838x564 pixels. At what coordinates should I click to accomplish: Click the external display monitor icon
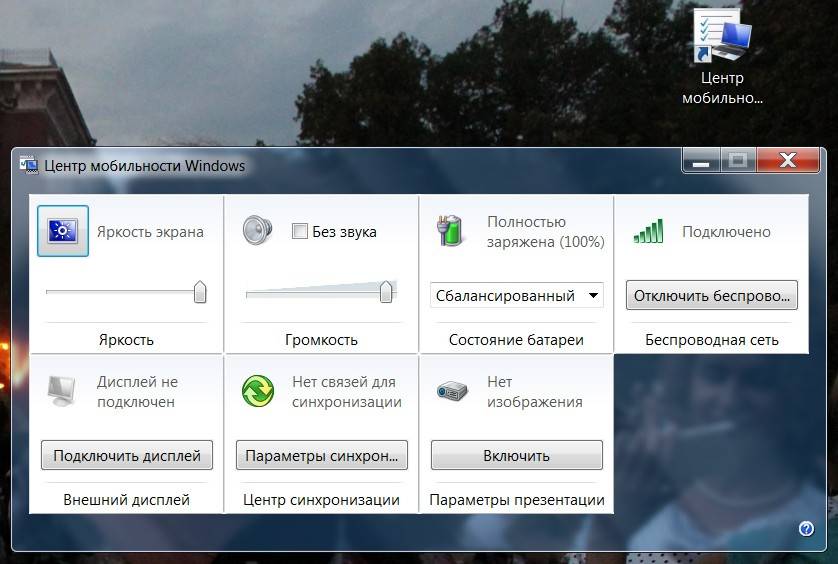[62, 391]
